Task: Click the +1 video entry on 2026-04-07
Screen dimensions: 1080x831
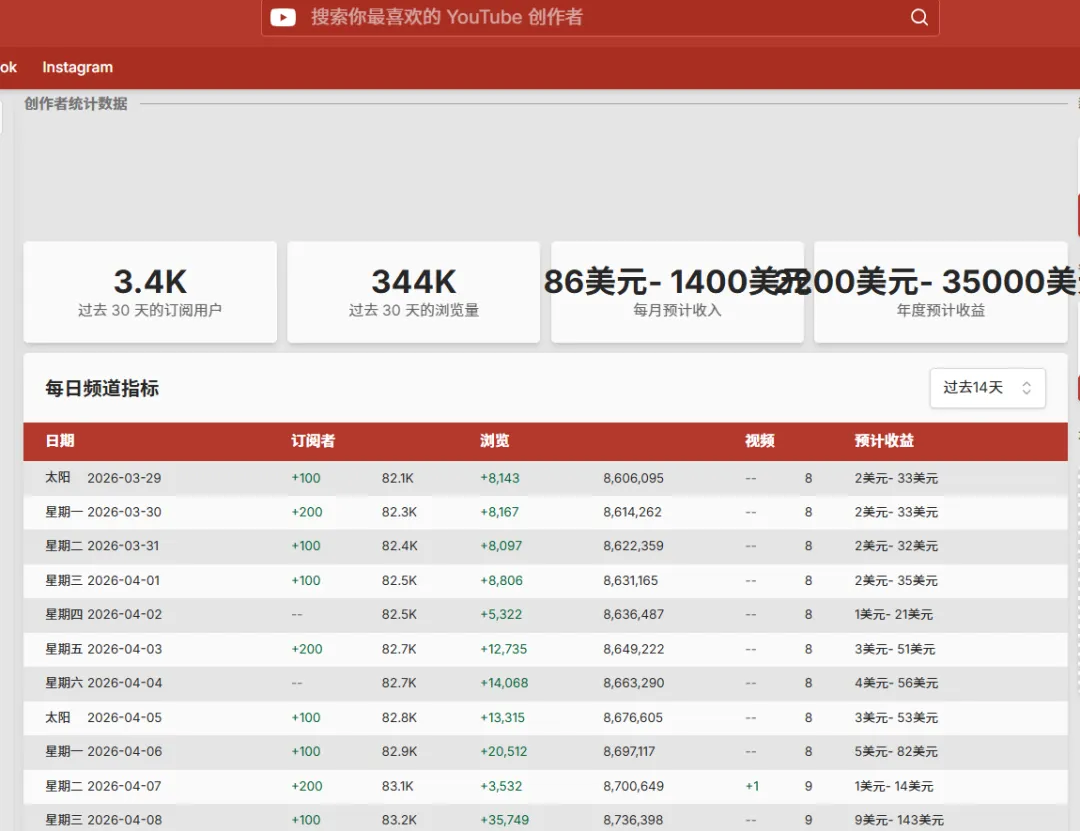Action: [x=752, y=786]
